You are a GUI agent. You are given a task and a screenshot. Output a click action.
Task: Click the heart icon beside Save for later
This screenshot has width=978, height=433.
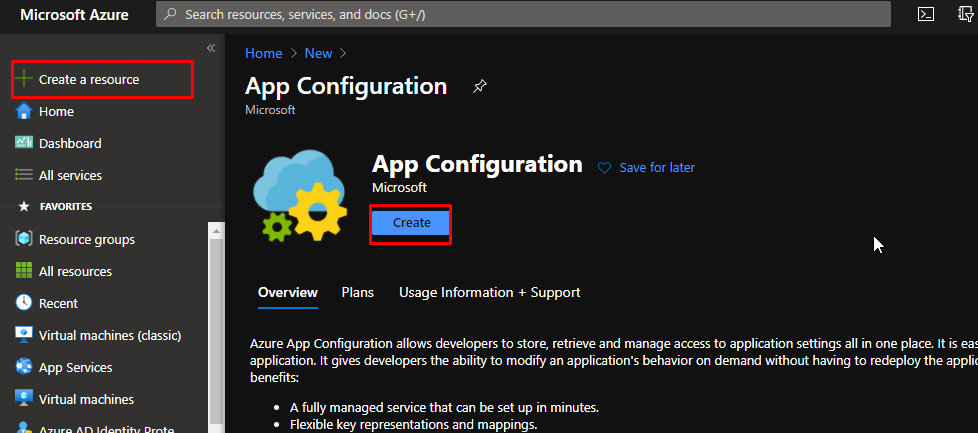(604, 168)
